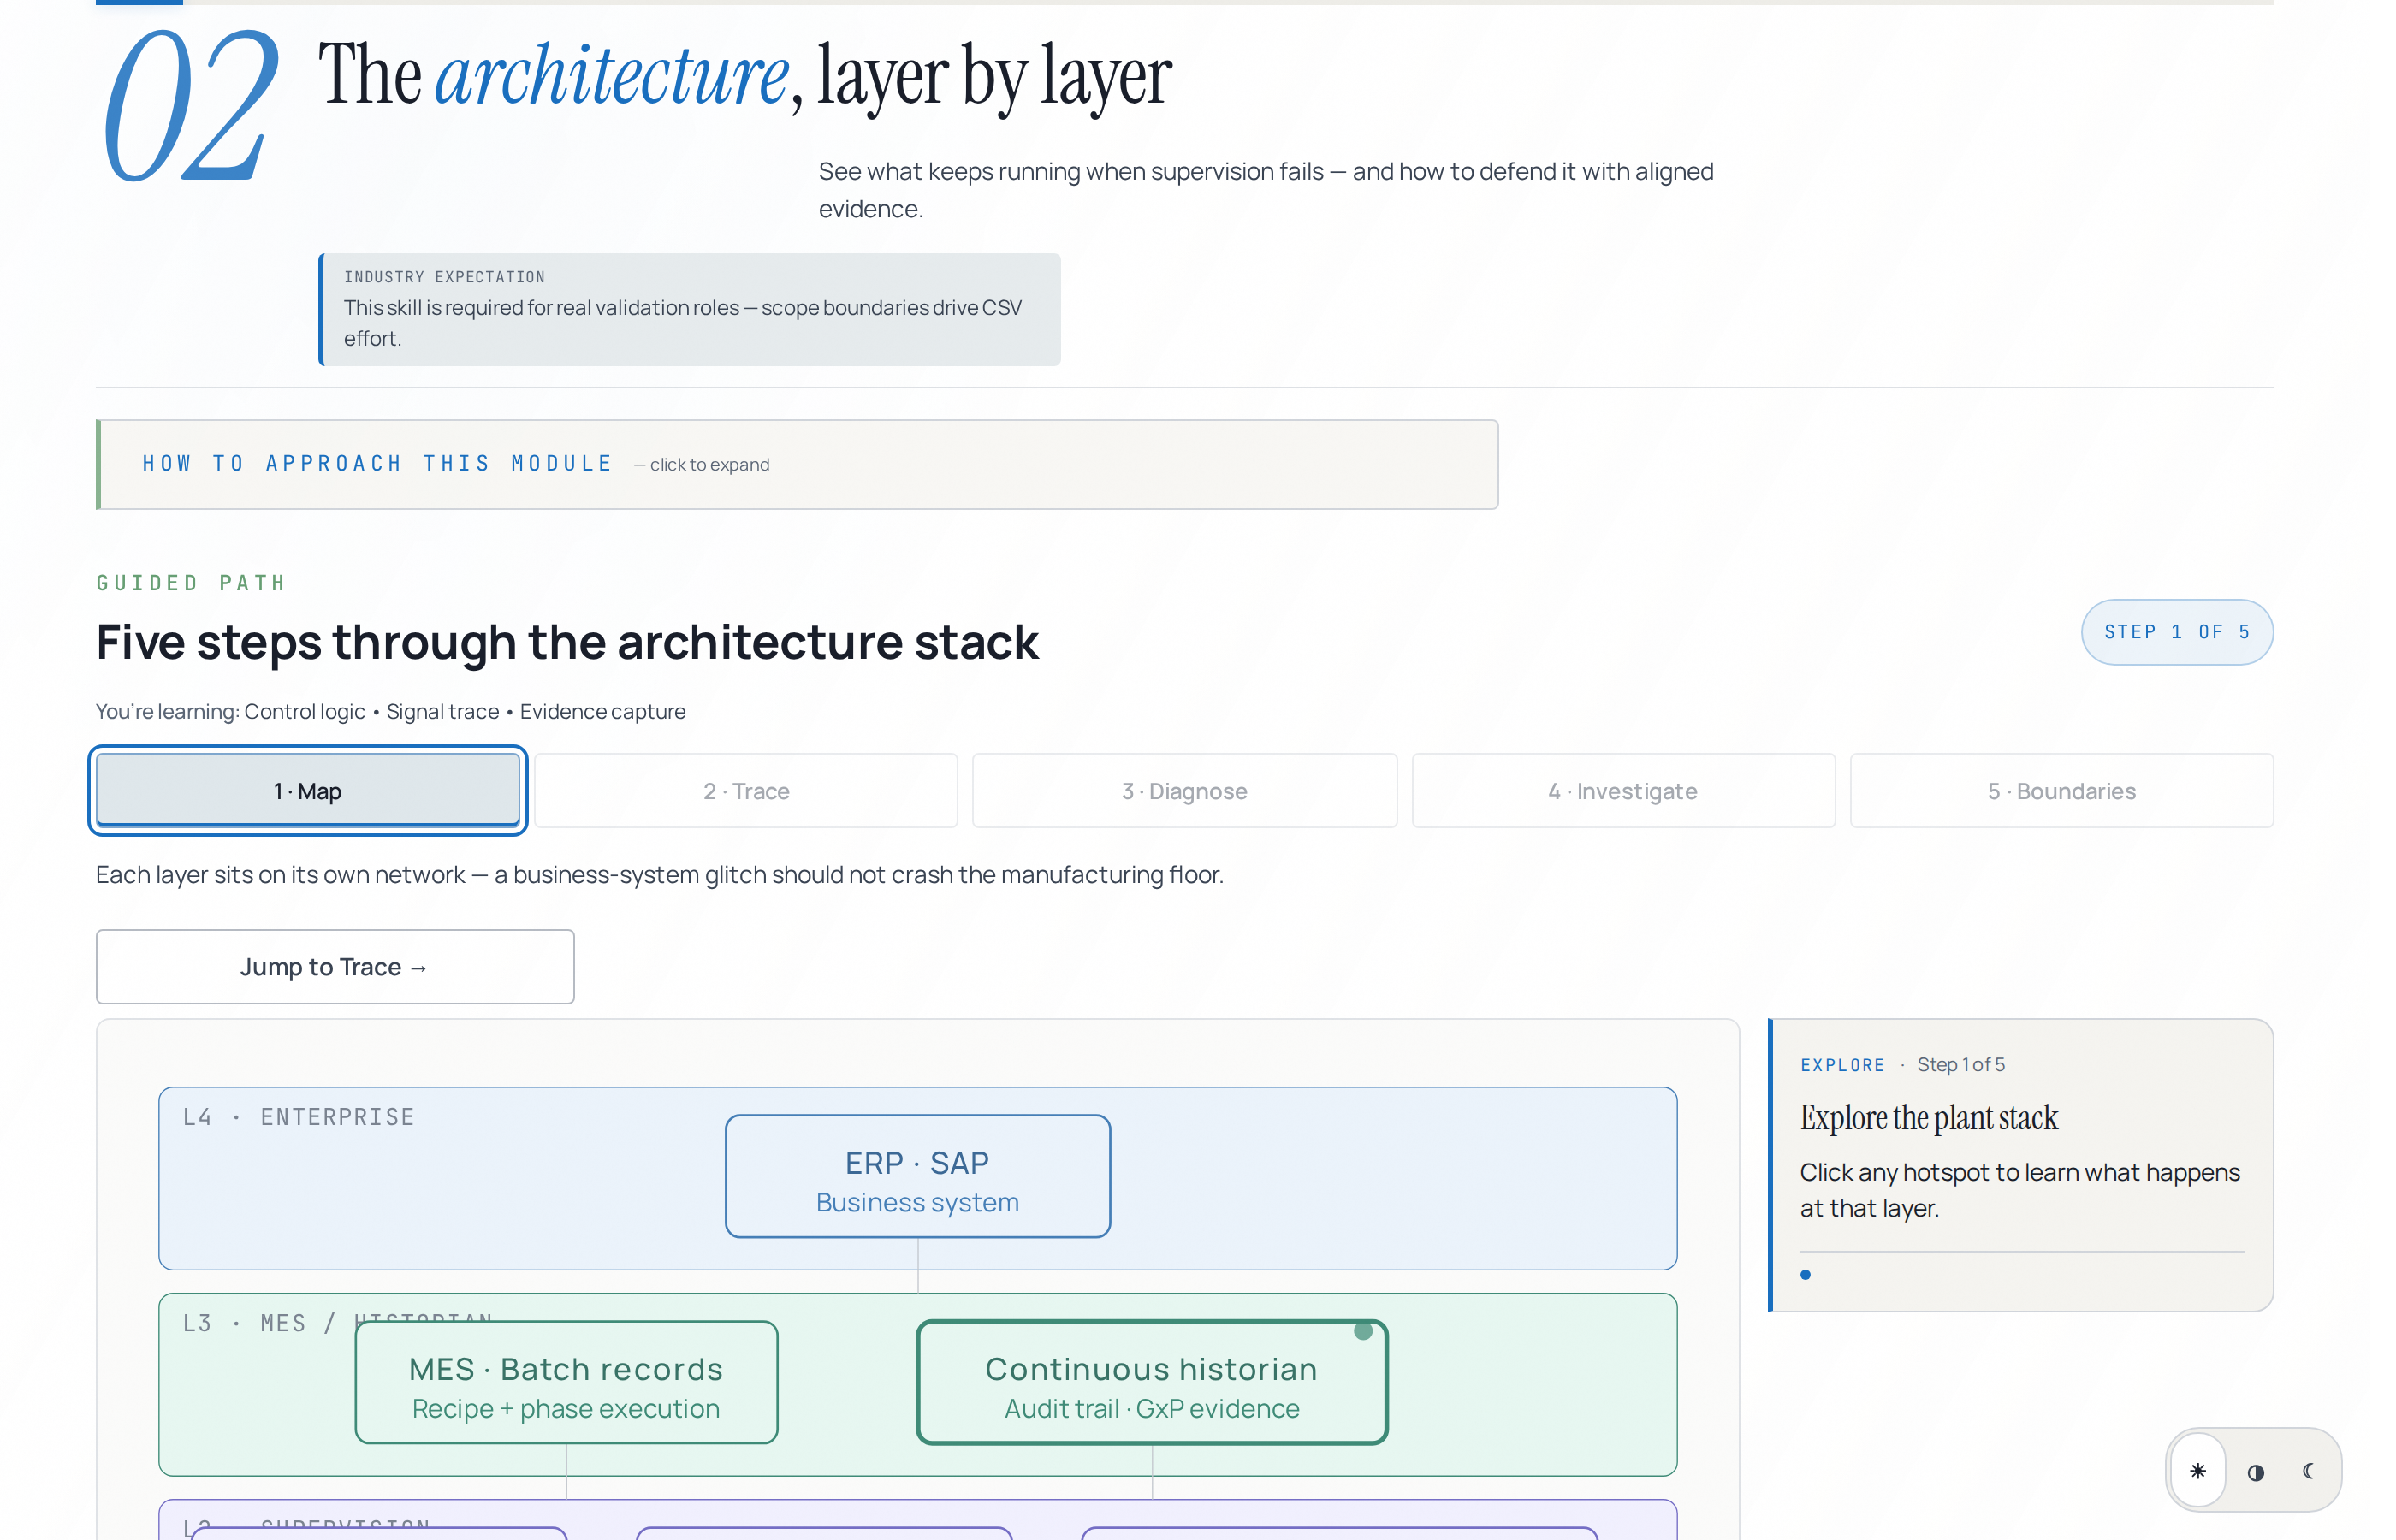Click the 'Five steps through the architecture stack' heading
The width and height of the screenshot is (2396, 1540).
(567, 642)
